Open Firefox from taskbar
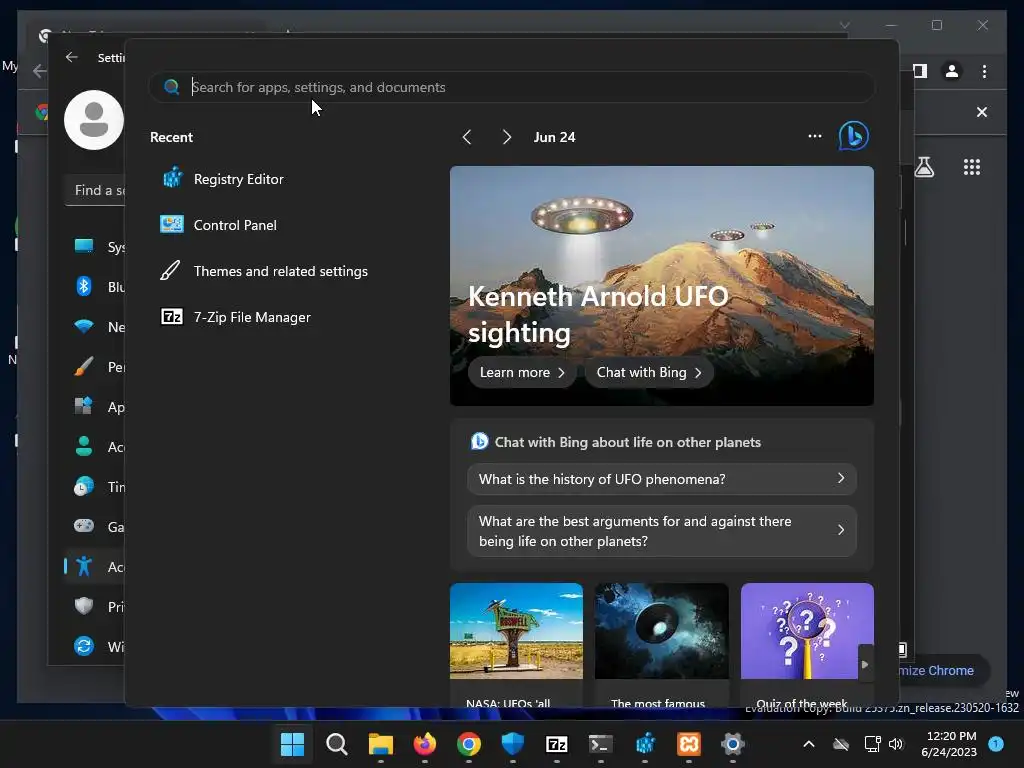 (424, 744)
